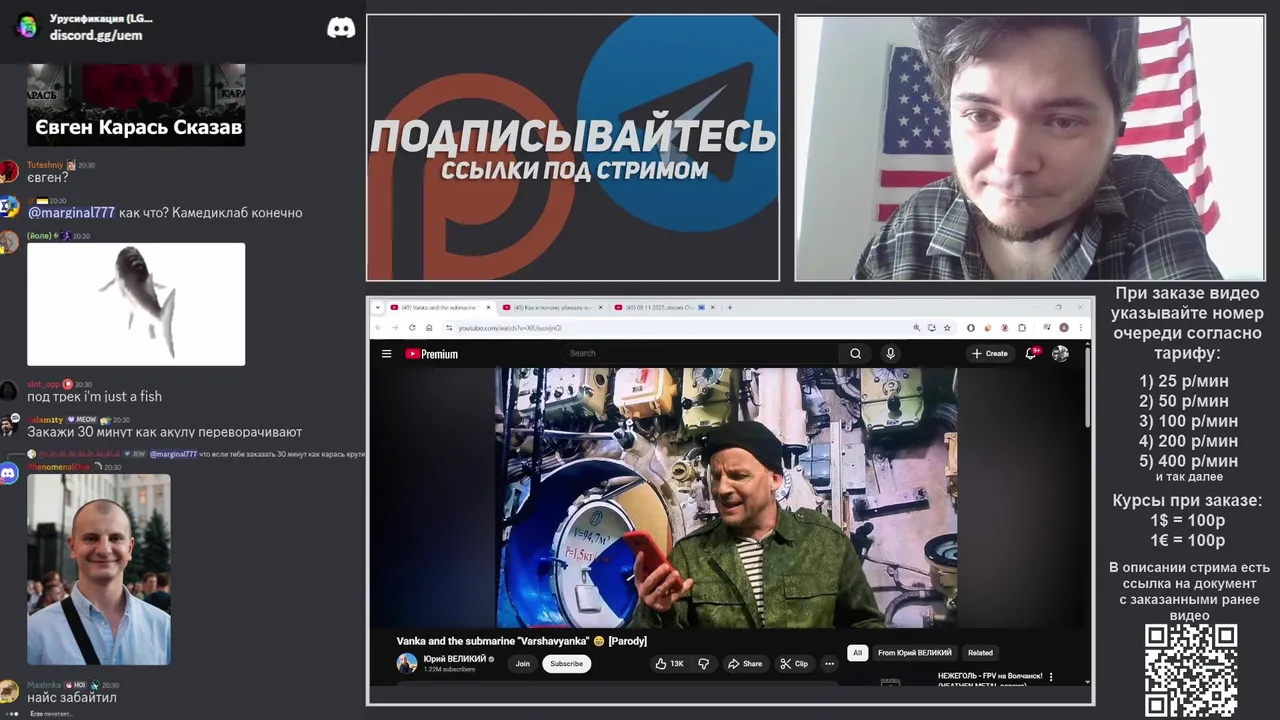Reload the browser page
Viewport: 1280px width, 720px height.
(x=412, y=328)
